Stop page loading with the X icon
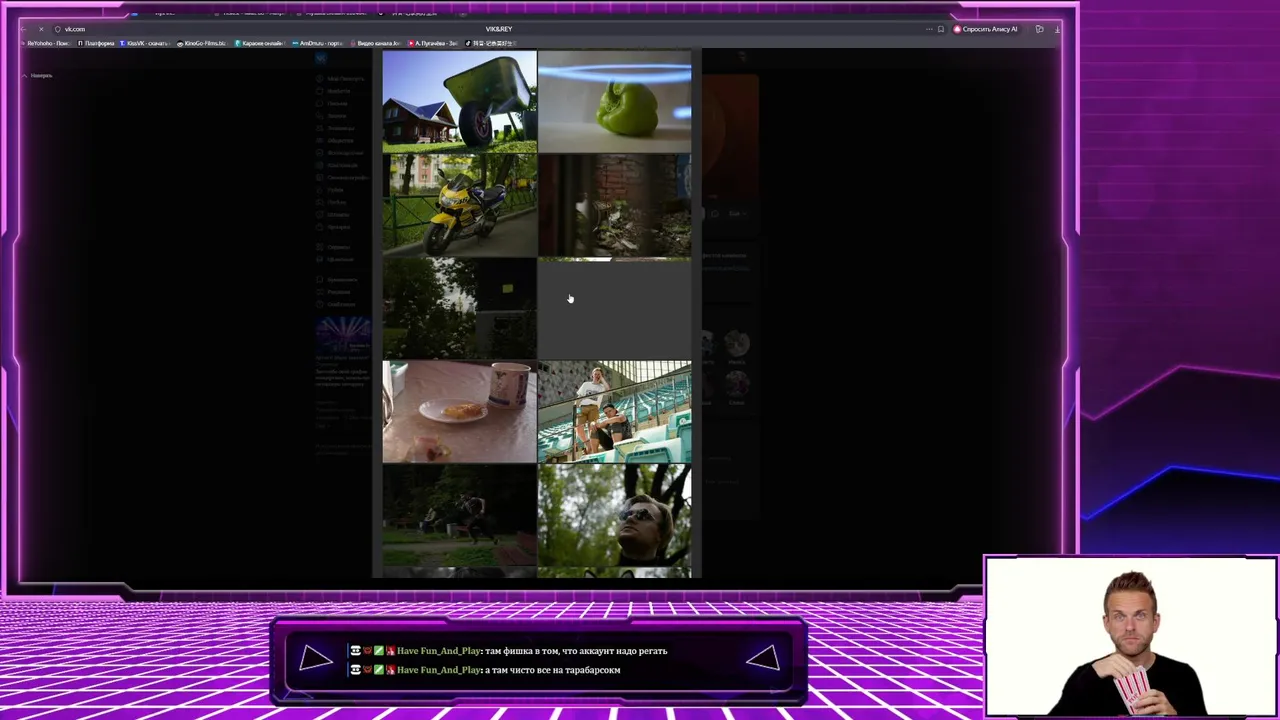The image size is (1280, 720). (x=41, y=29)
